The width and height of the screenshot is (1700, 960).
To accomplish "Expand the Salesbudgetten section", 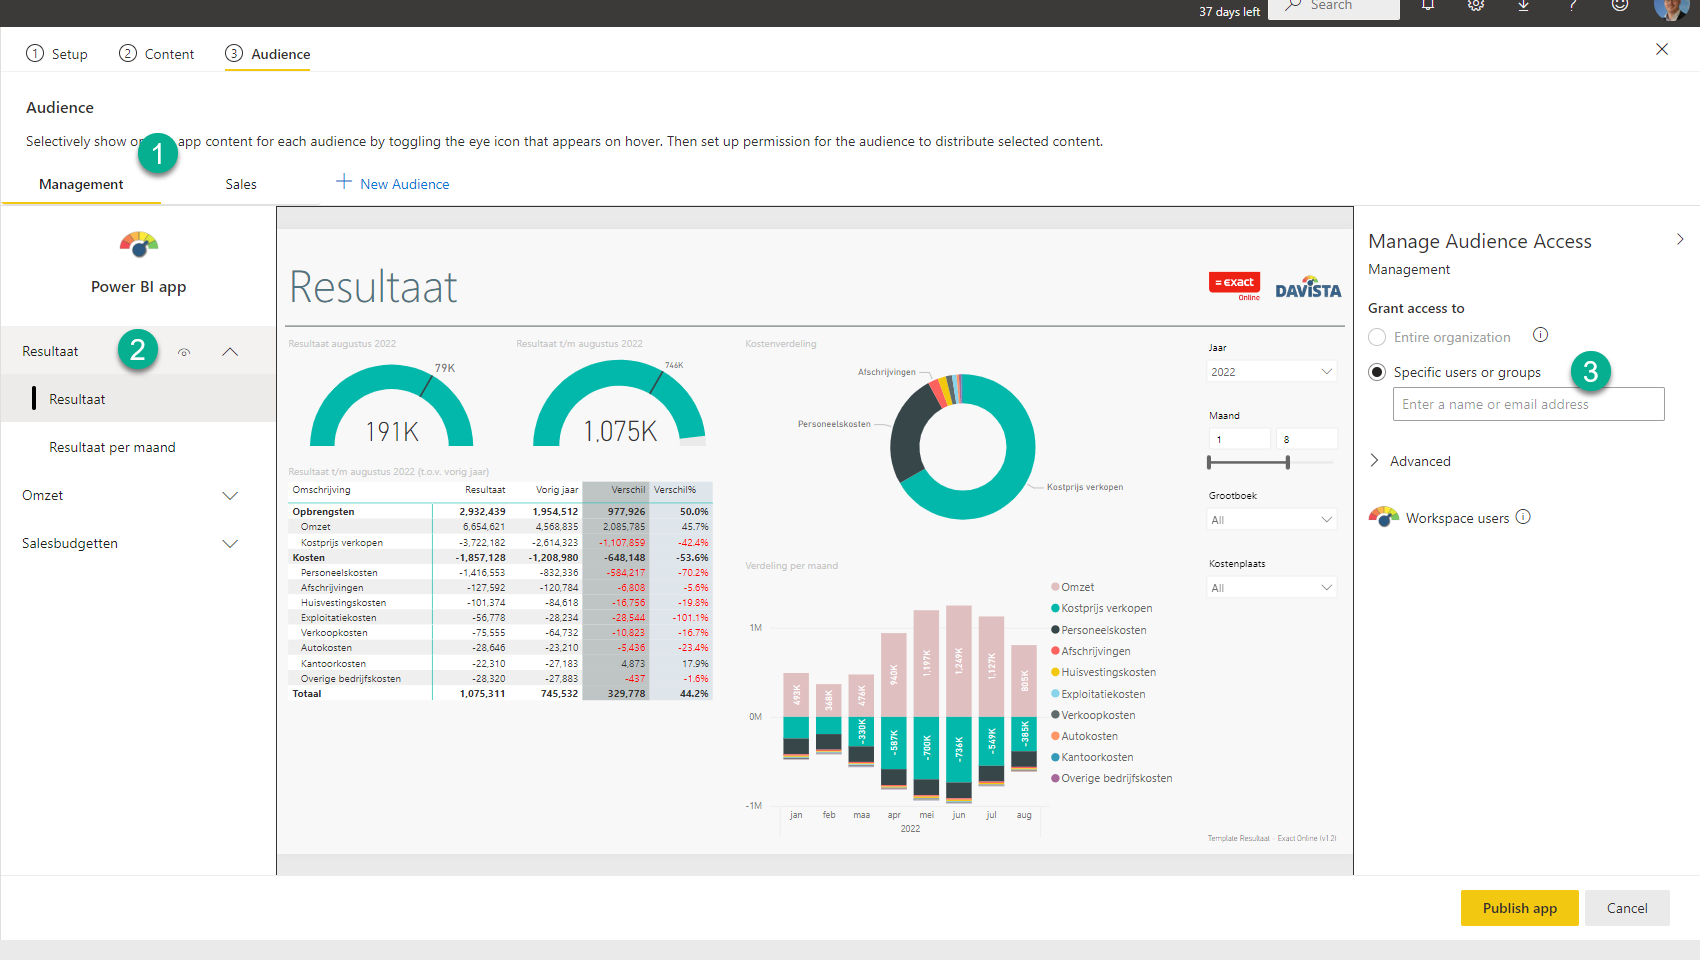I will coord(230,543).
